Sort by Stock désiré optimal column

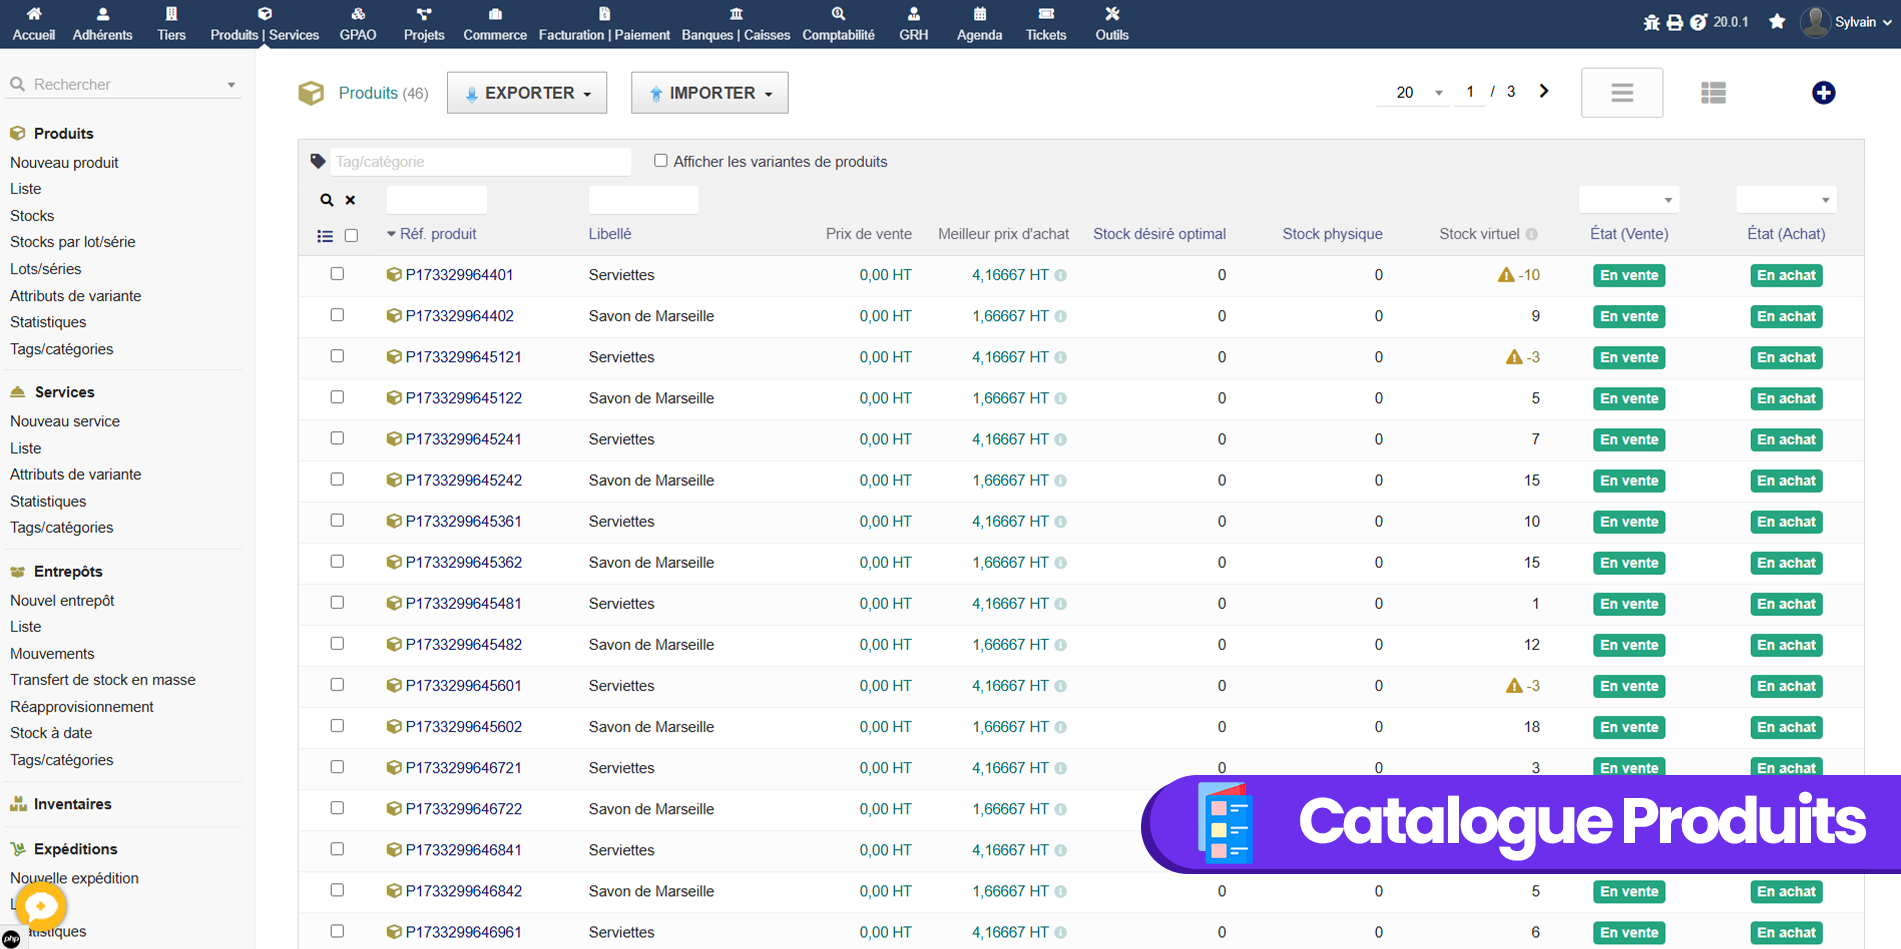(1159, 234)
